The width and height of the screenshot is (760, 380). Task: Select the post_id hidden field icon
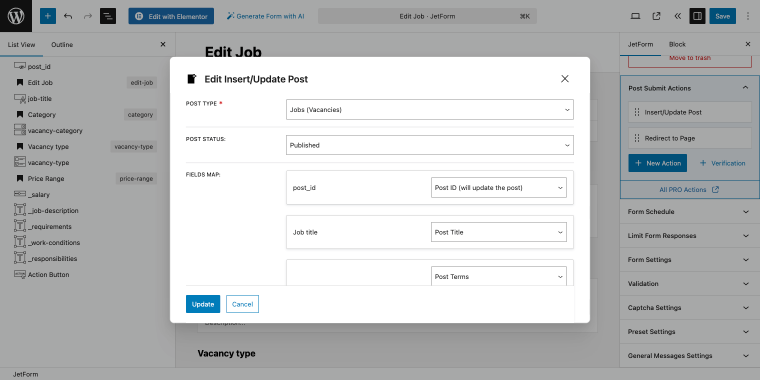click(x=19, y=66)
